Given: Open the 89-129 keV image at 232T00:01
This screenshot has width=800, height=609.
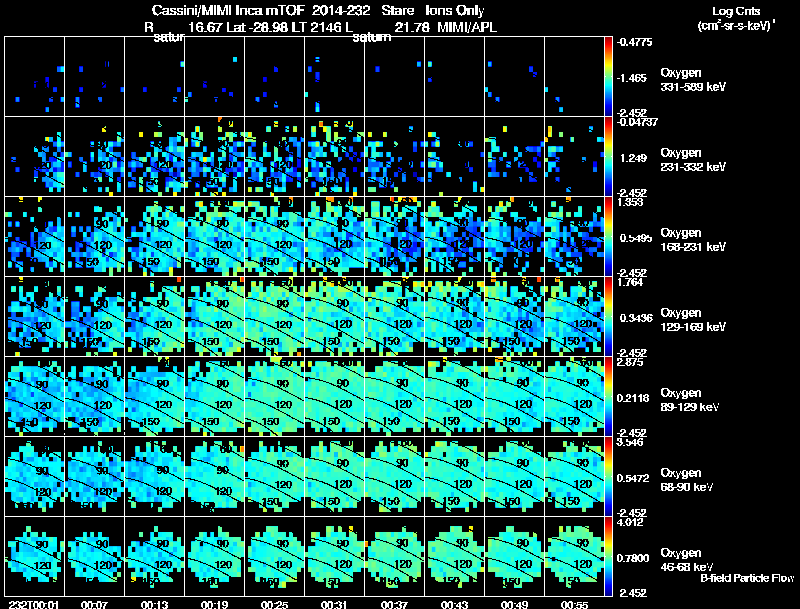Looking at the screenshot, I should (35, 396).
